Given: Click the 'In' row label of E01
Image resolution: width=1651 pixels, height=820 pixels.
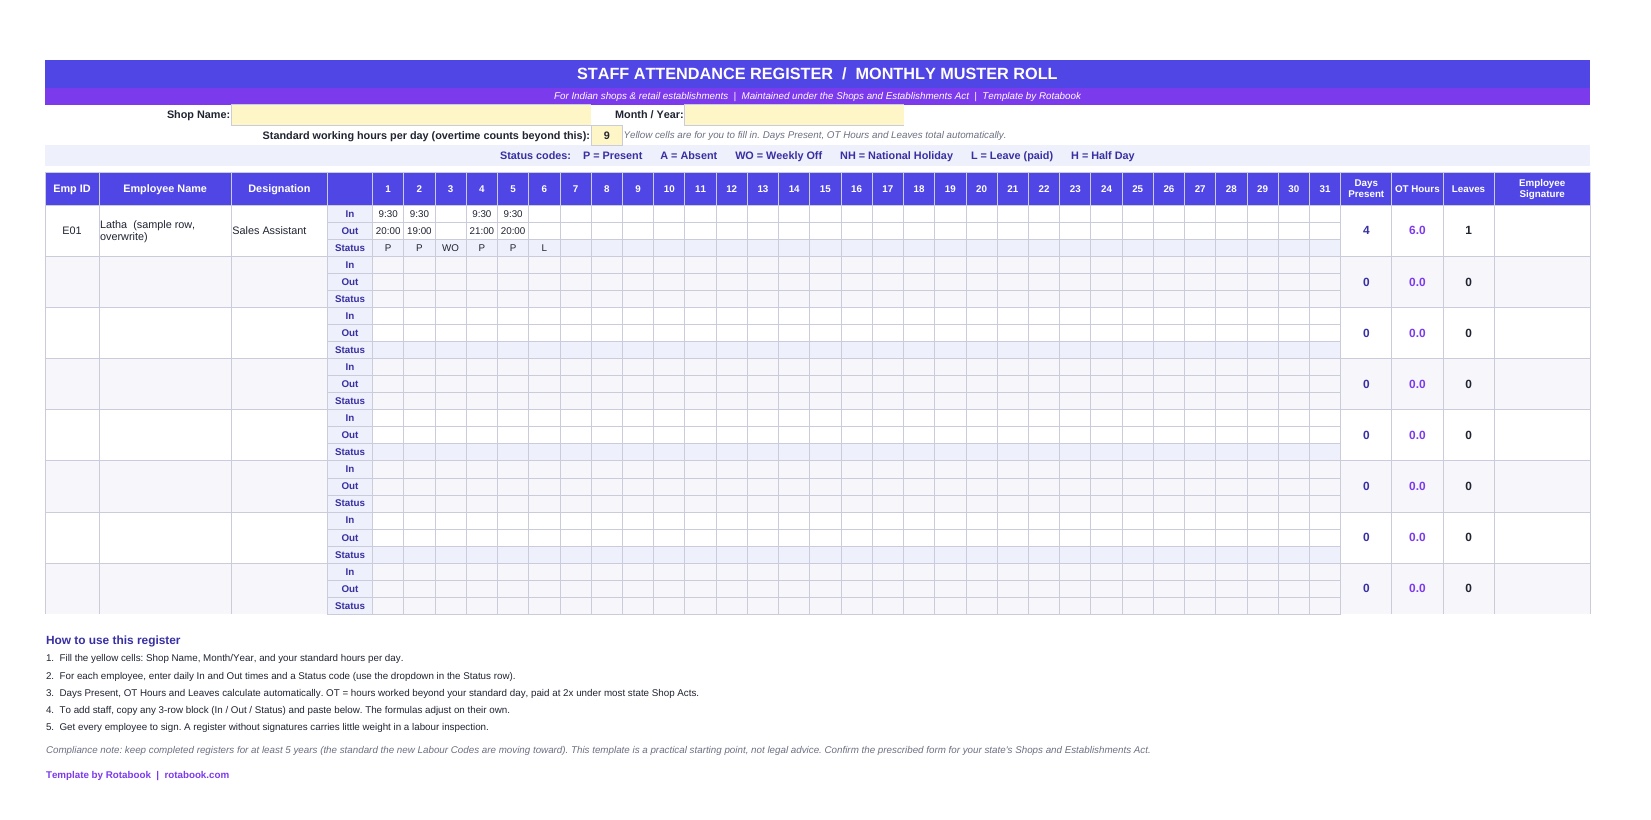Looking at the screenshot, I should 350,214.
